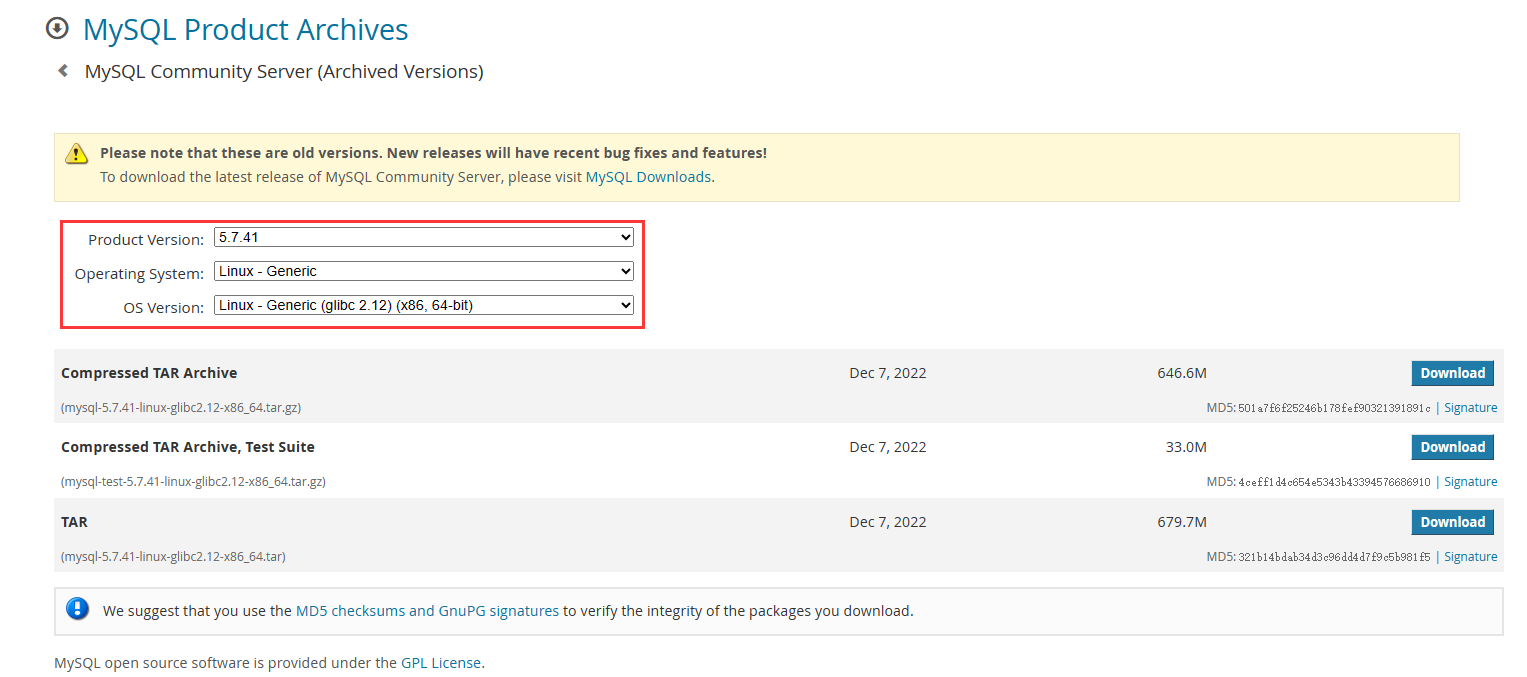Click Dec 7, 2022 in the TAR row
This screenshot has height=677, width=1527.
click(x=888, y=522)
